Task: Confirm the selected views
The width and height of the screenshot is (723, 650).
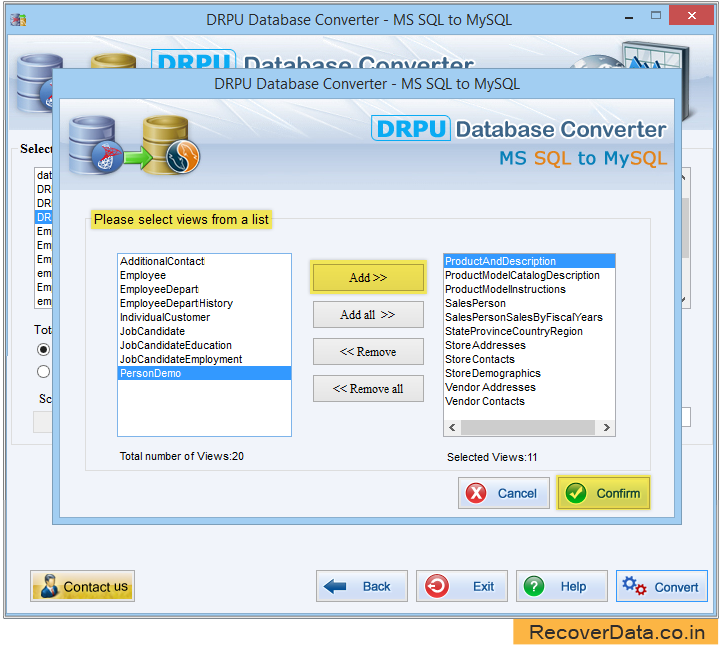Action: click(x=603, y=493)
